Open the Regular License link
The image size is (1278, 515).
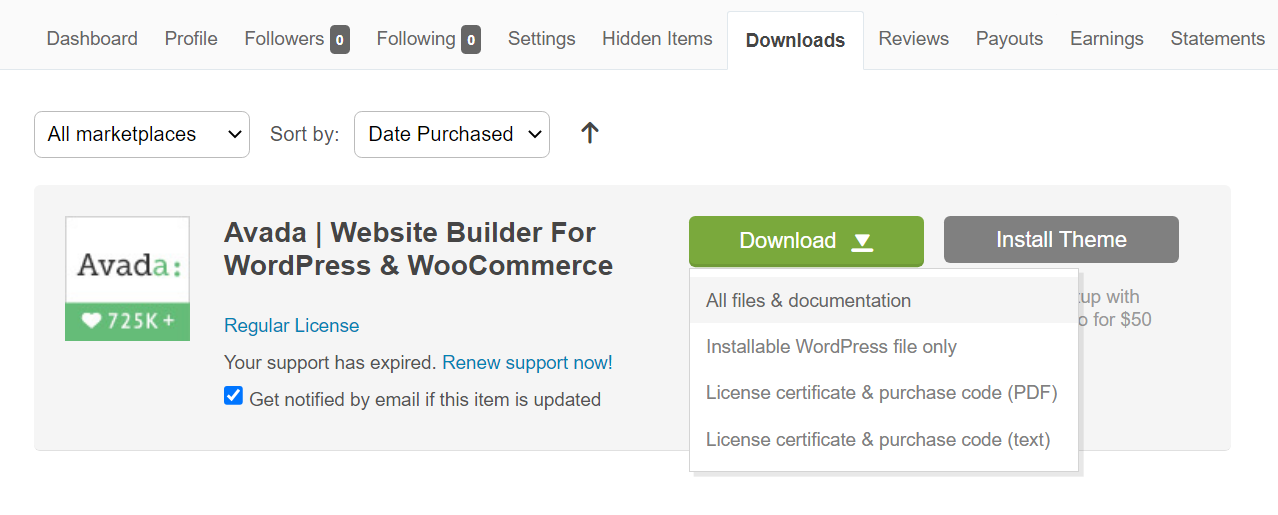click(291, 326)
